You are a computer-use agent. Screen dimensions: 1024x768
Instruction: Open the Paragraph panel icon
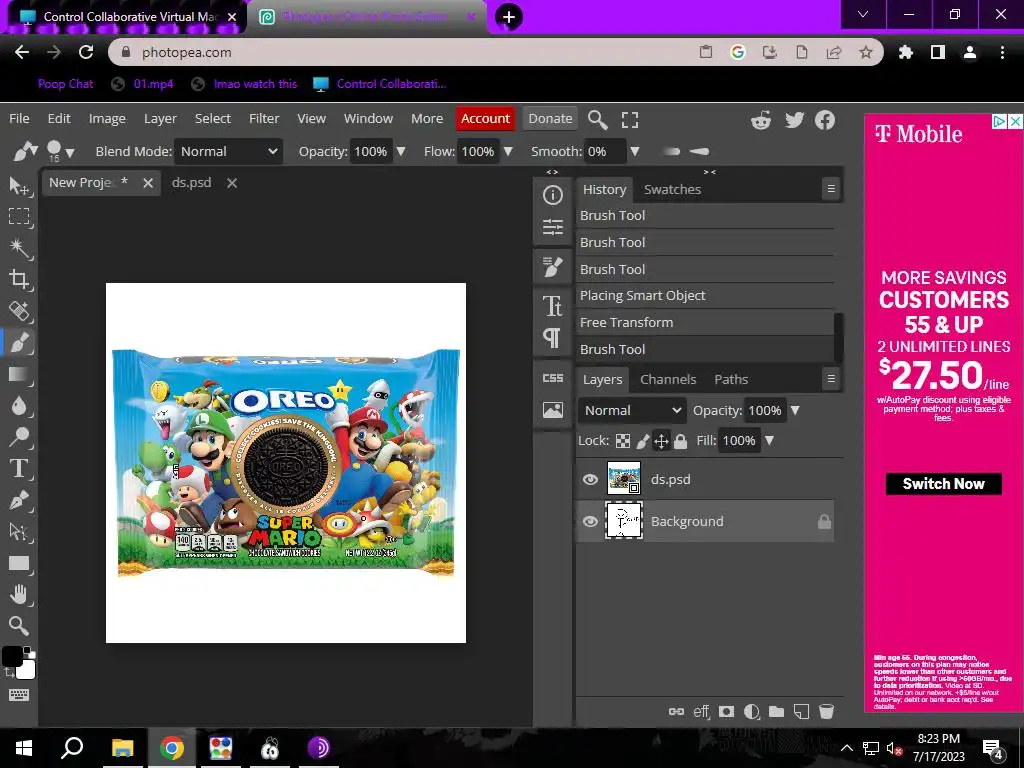point(552,338)
